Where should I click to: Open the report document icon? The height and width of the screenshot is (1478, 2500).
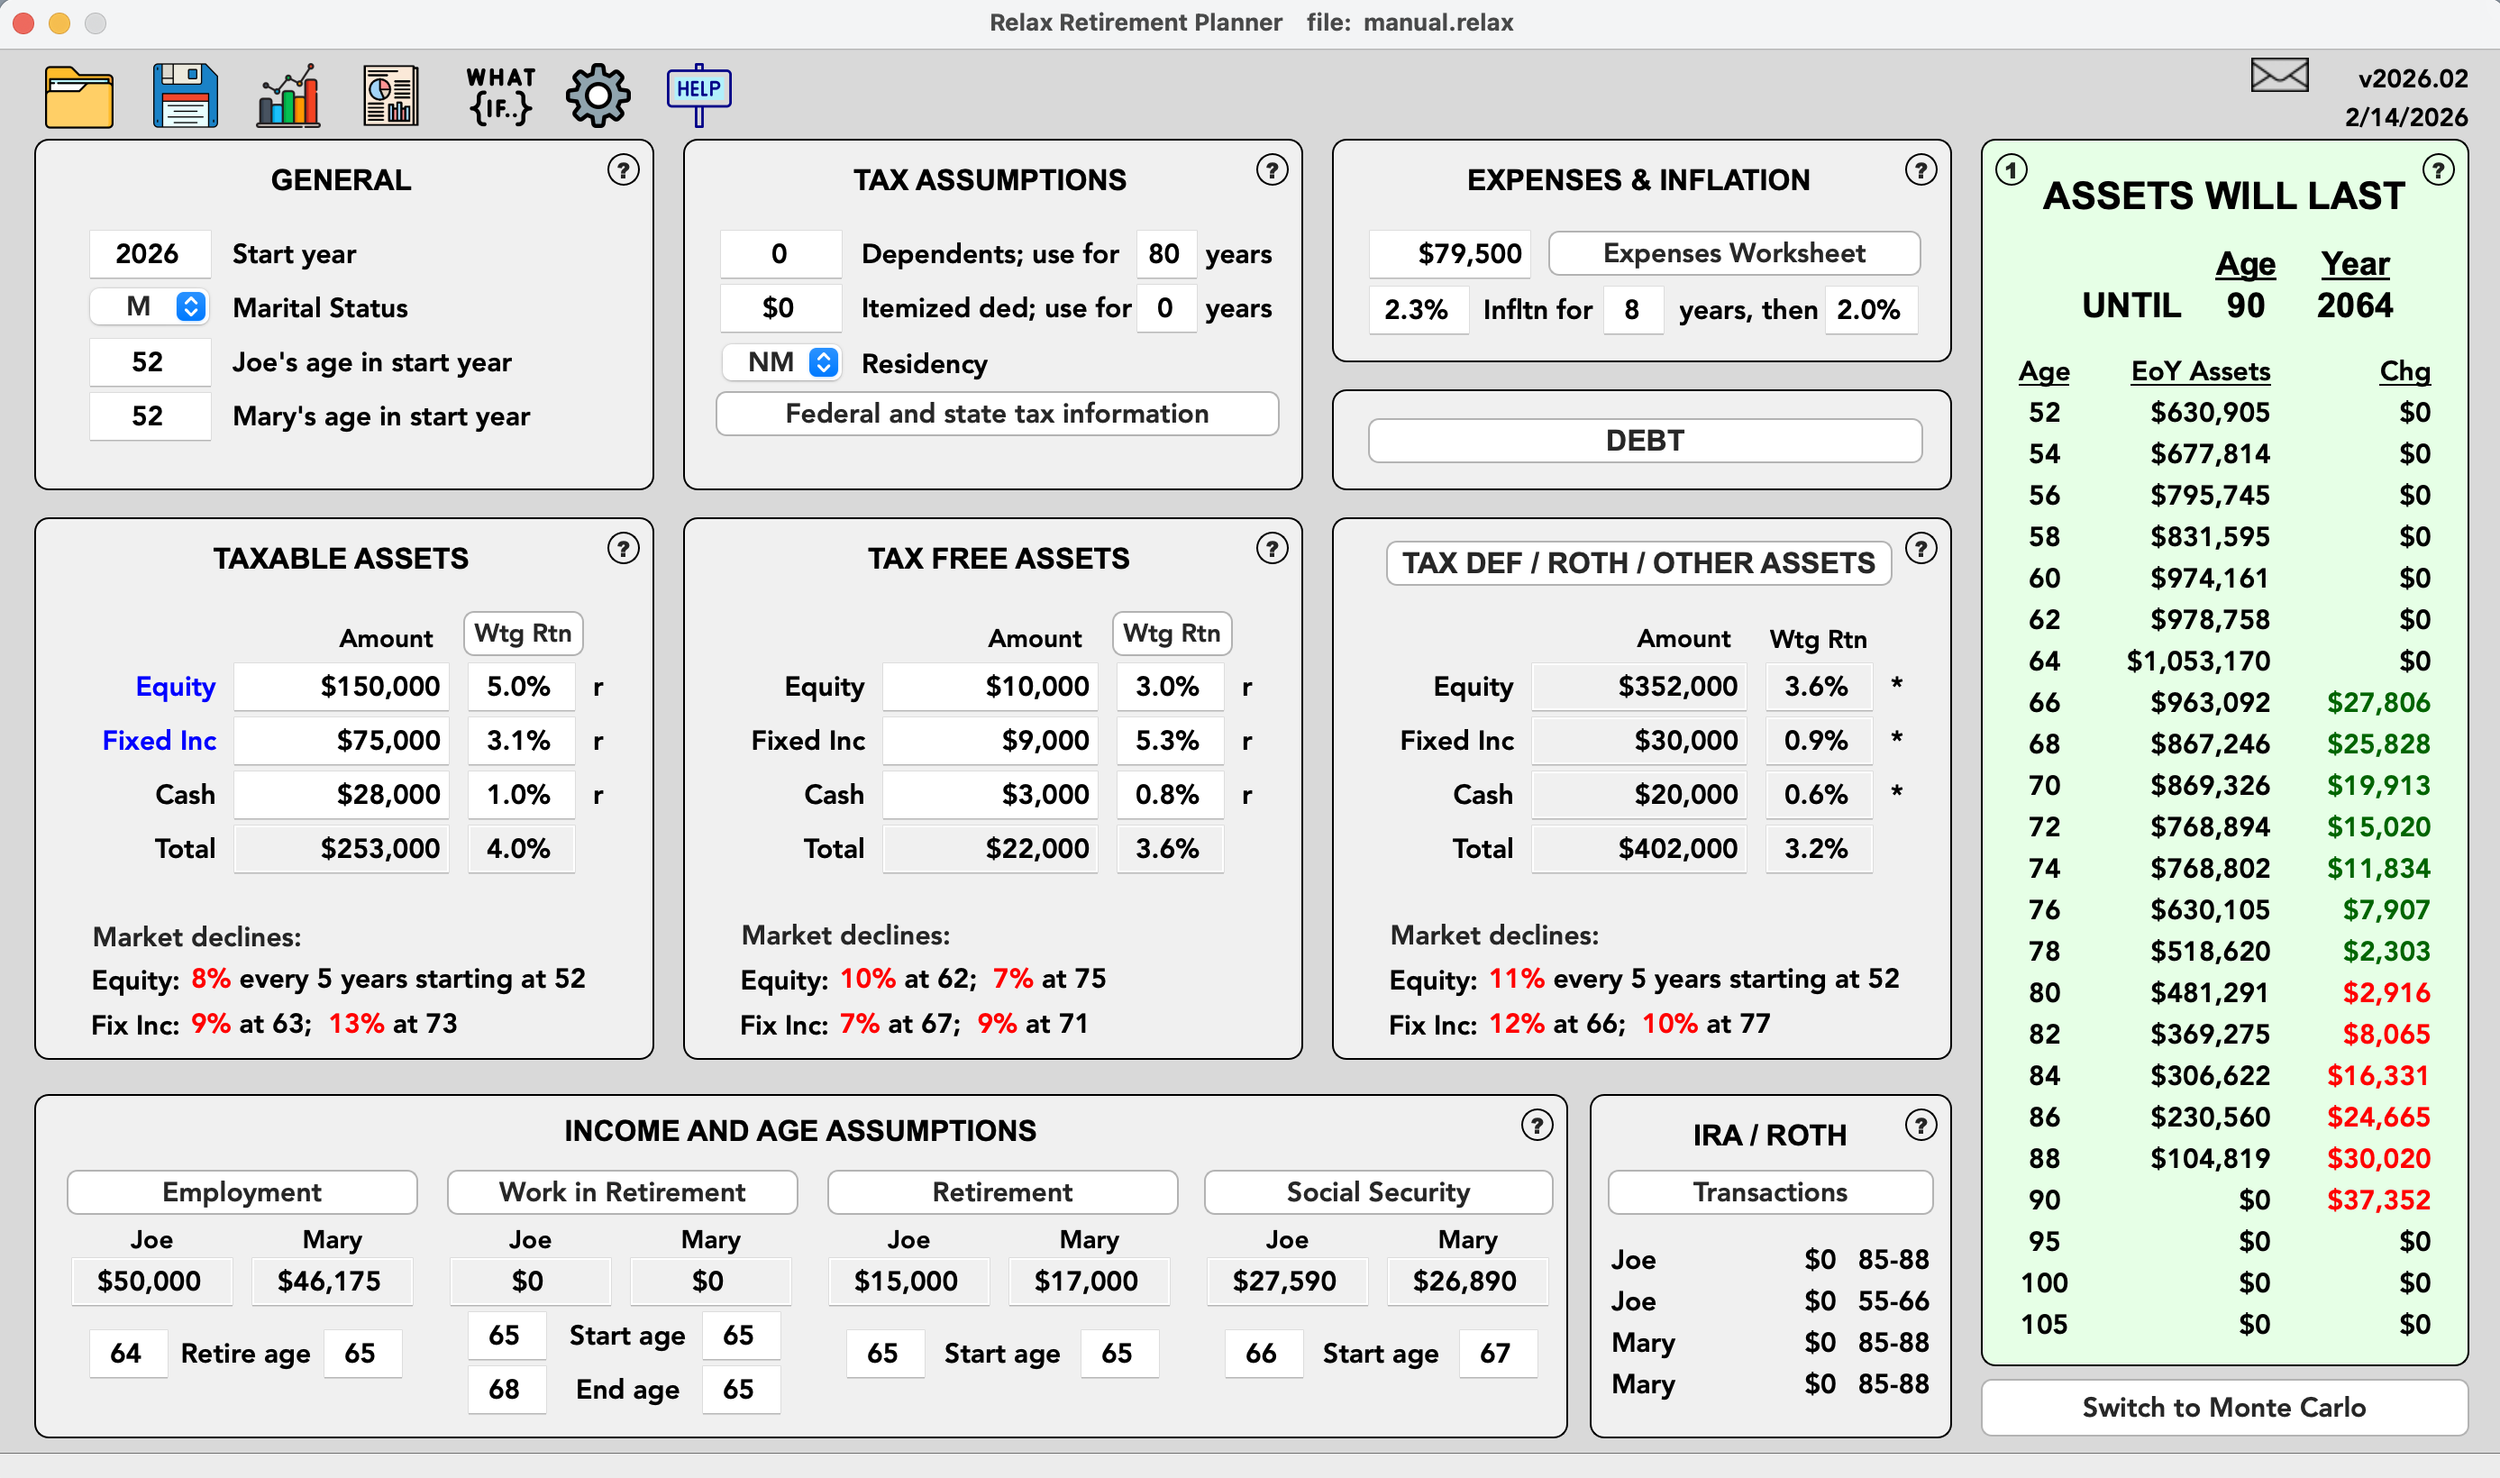[x=390, y=96]
